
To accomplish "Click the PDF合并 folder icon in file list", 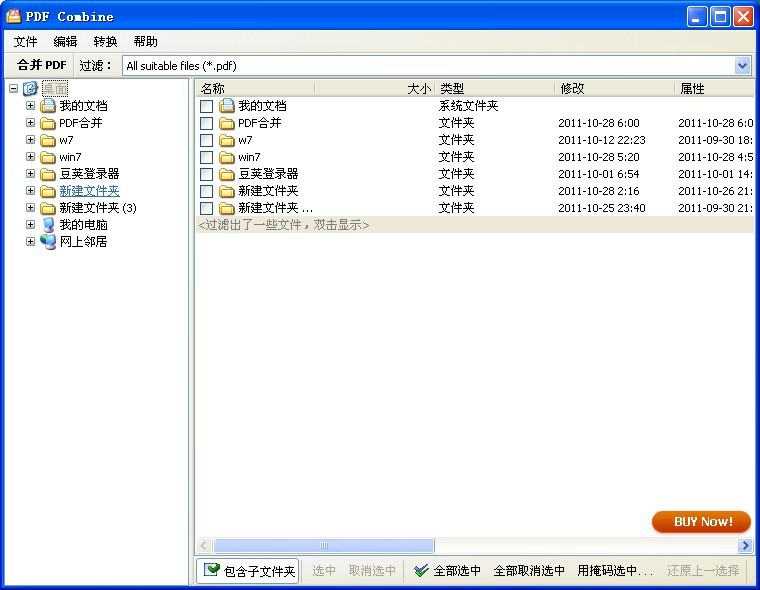I will (227, 123).
